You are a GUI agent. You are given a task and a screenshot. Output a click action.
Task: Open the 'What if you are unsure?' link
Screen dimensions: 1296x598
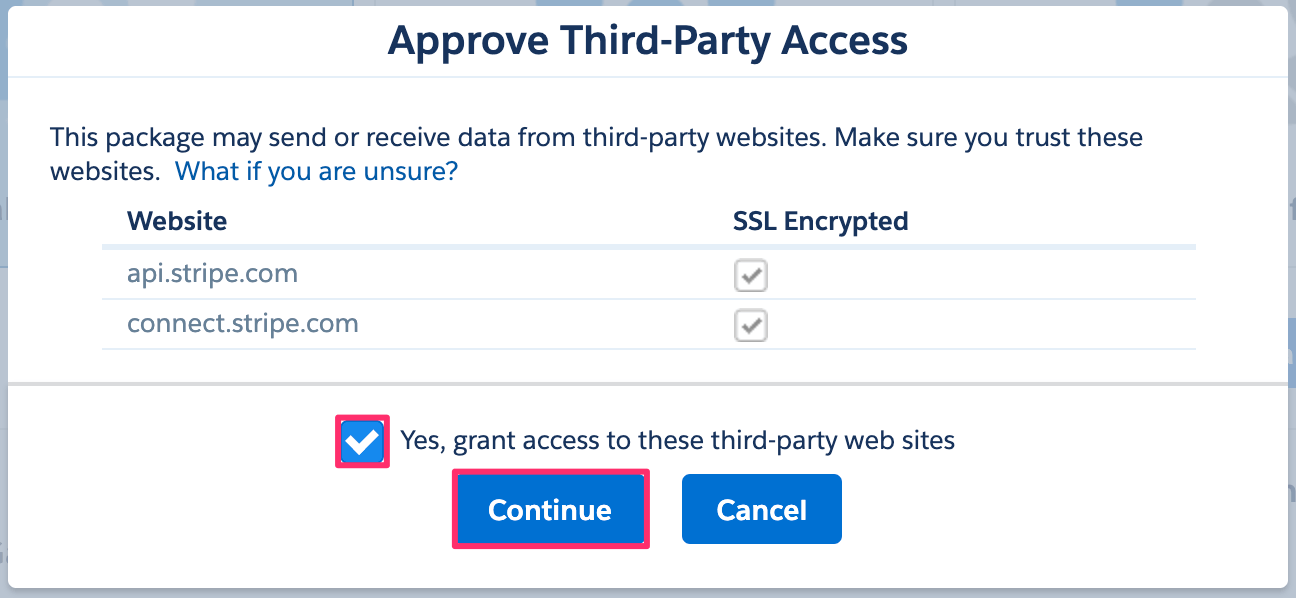tap(316, 171)
